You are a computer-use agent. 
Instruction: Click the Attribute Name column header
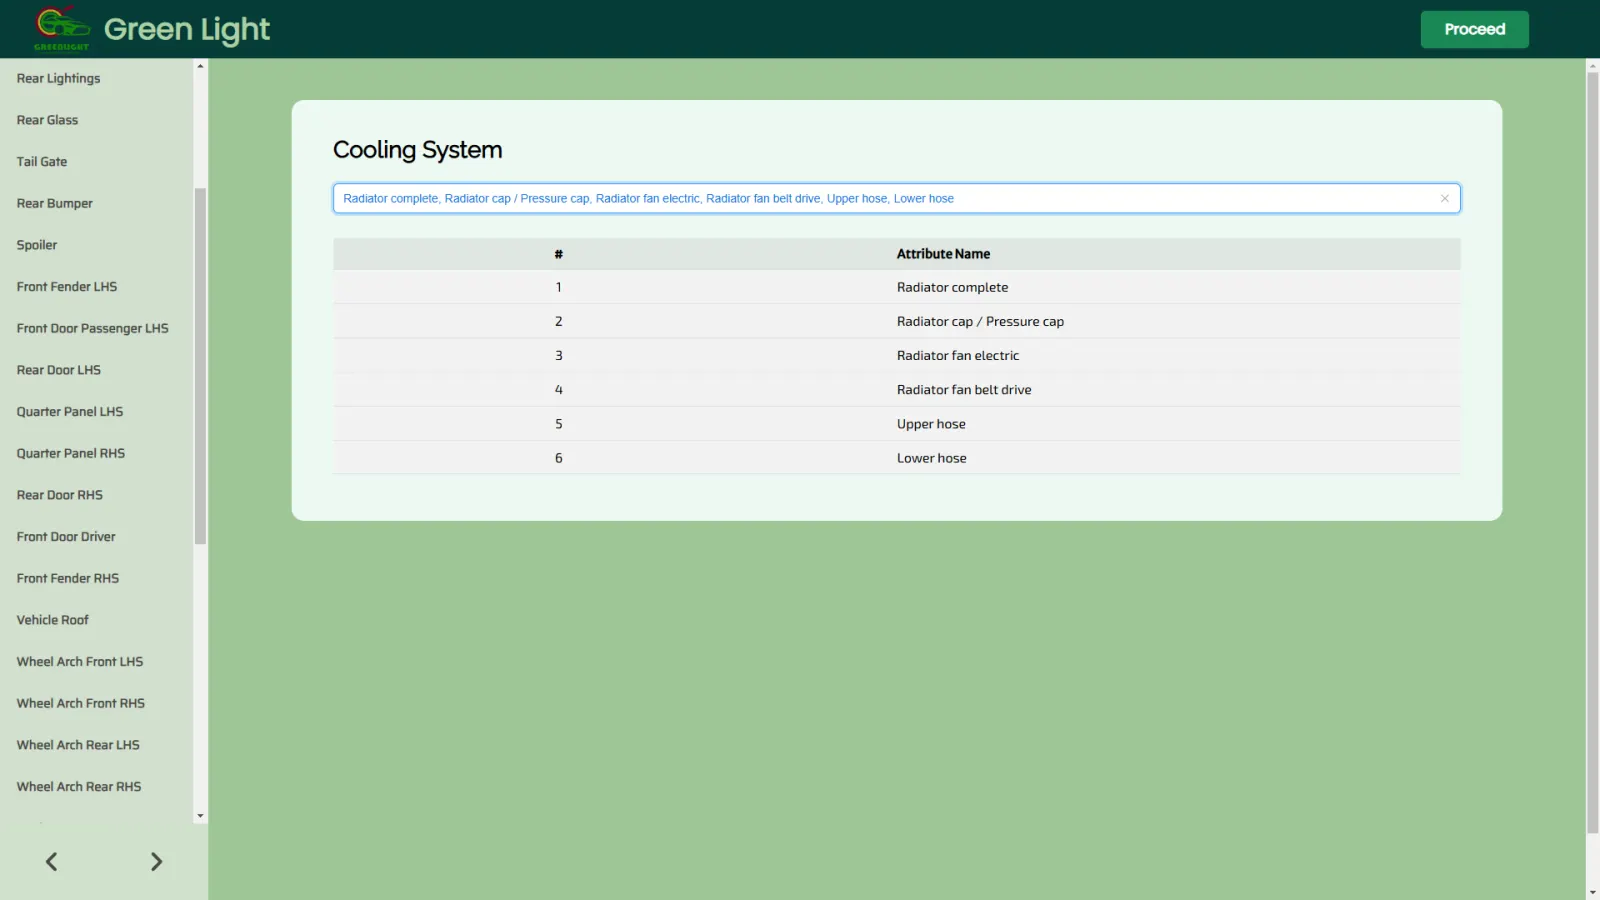[943, 254]
